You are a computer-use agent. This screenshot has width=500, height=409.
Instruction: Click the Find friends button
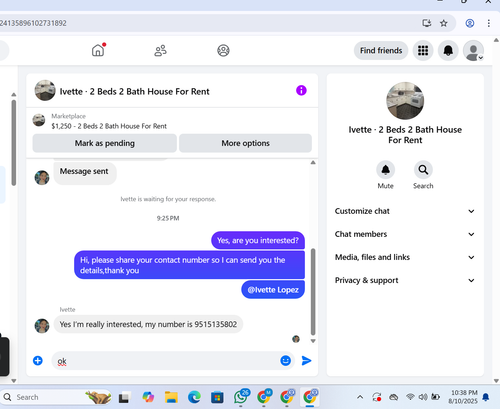pos(381,51)
